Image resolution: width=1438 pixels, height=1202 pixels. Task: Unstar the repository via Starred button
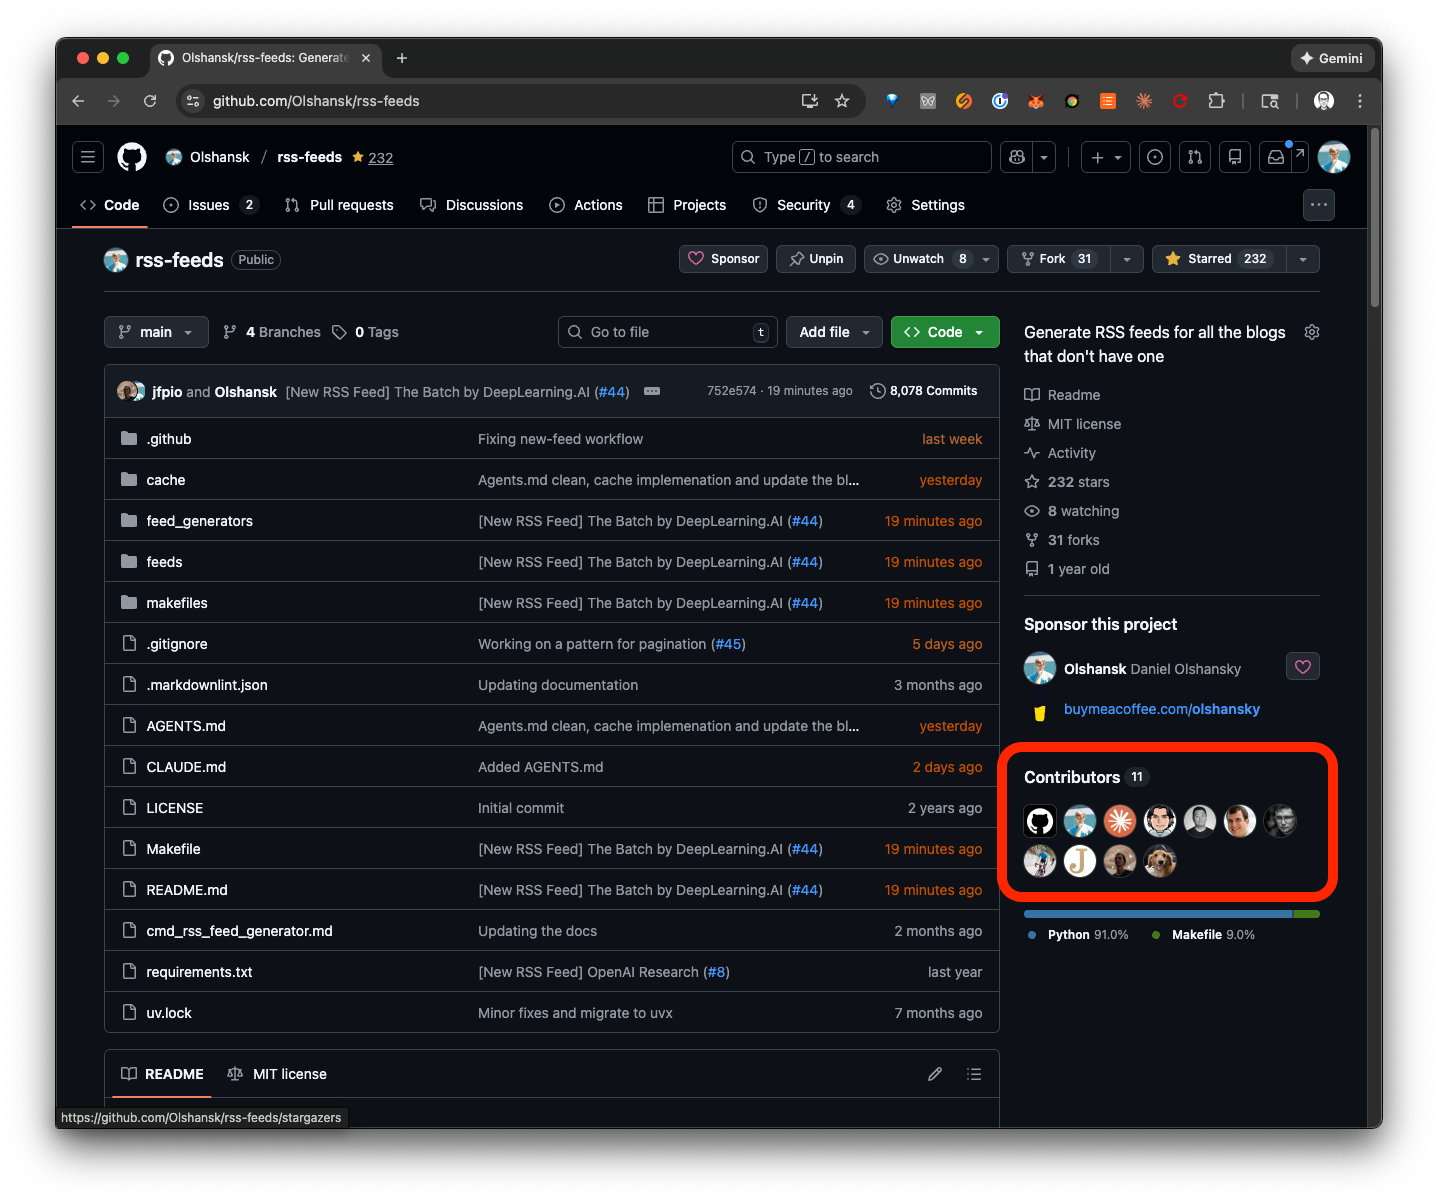(1218, 258)
